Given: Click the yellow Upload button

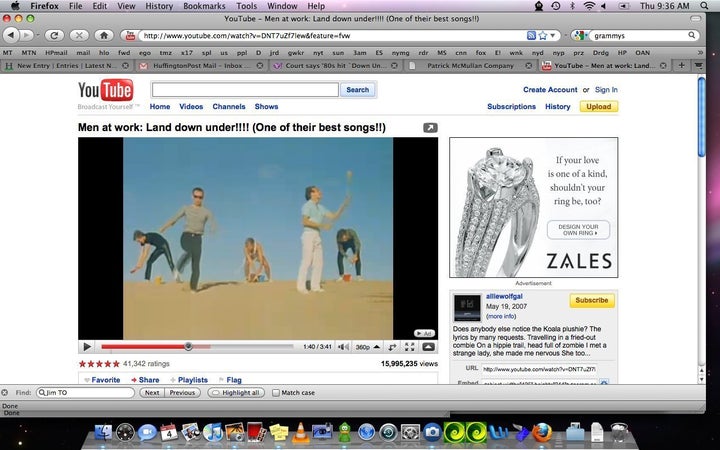Looking at the screenshot, I should pyautogui.click(x=599, y=107).
